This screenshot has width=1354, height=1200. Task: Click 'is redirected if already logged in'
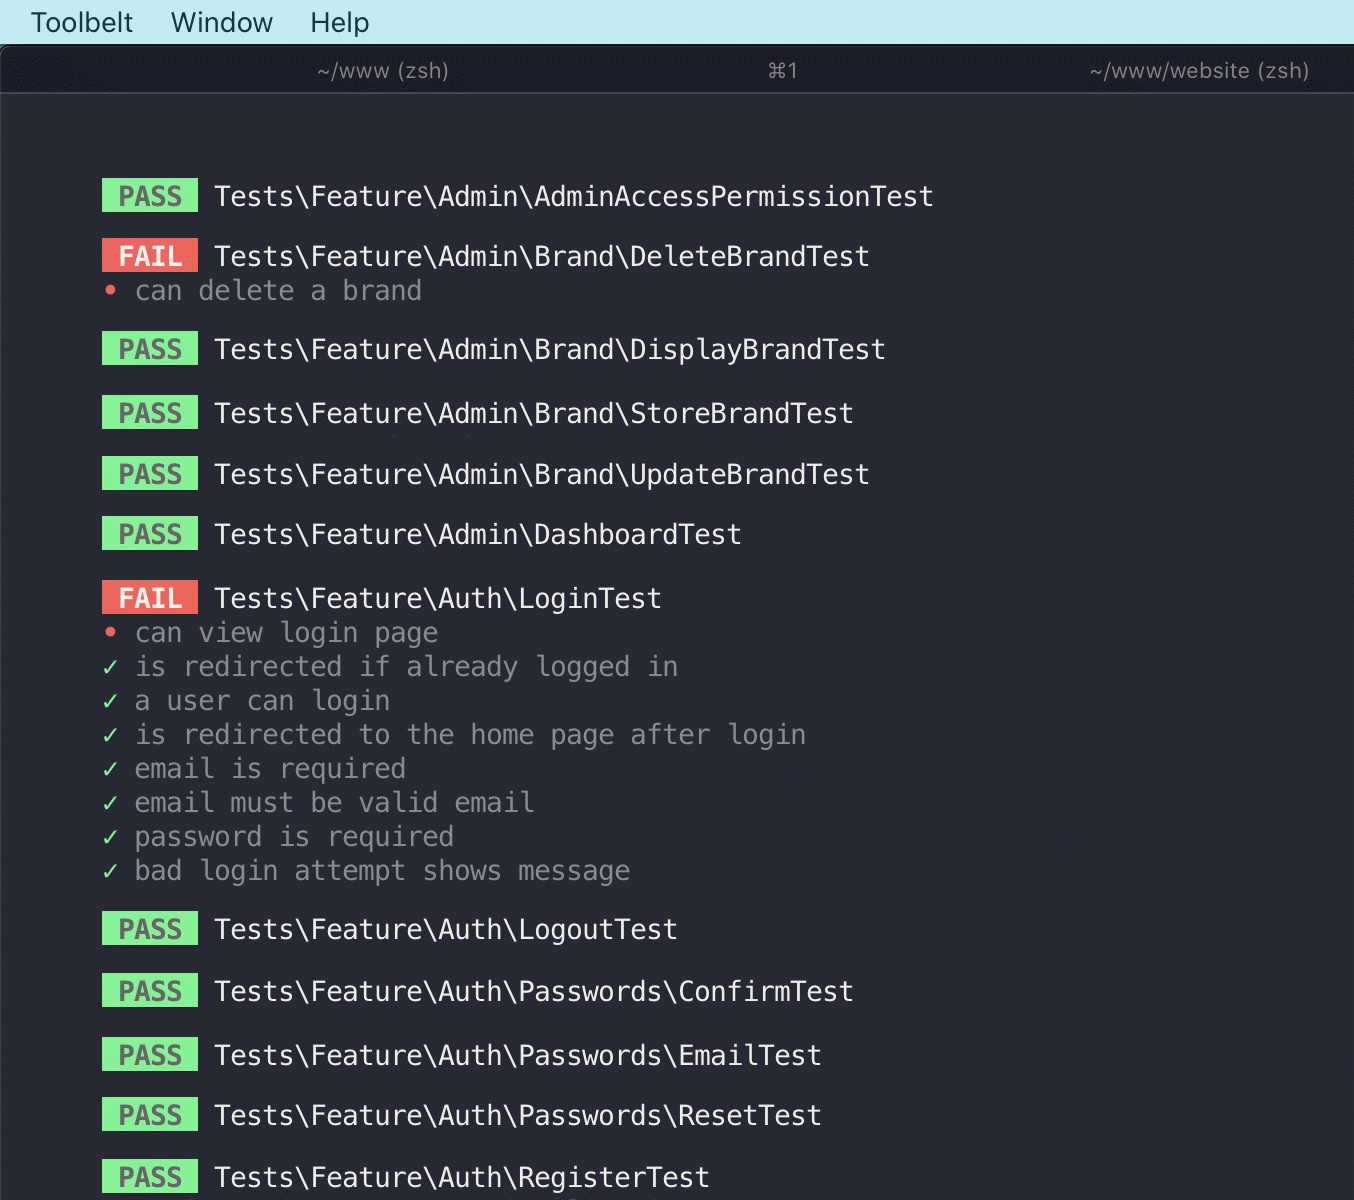pos(406,667)
